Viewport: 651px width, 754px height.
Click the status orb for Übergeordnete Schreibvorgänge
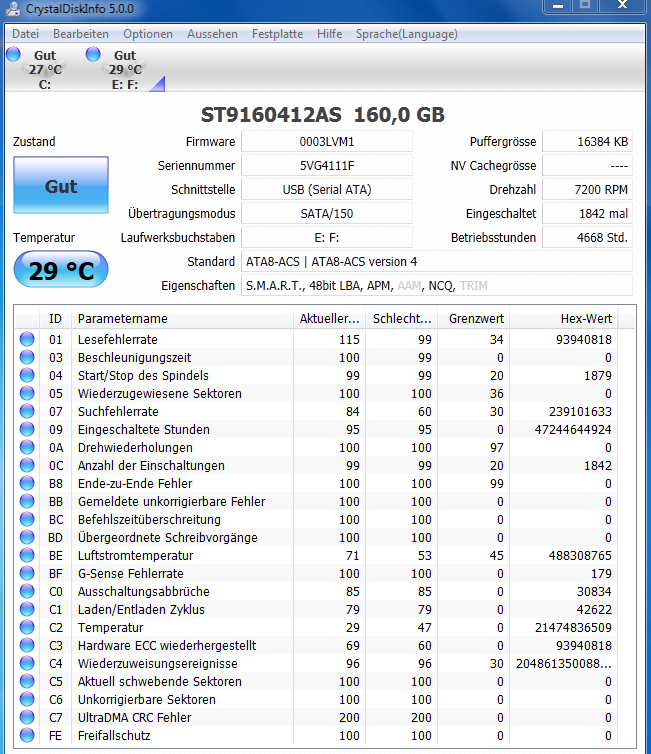coord(27,537)
